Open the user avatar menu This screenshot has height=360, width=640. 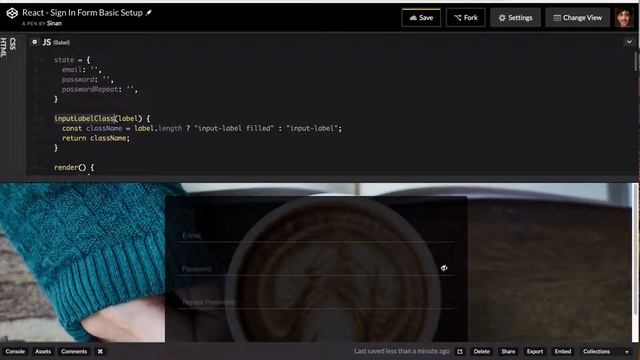(x=624, y=18)
